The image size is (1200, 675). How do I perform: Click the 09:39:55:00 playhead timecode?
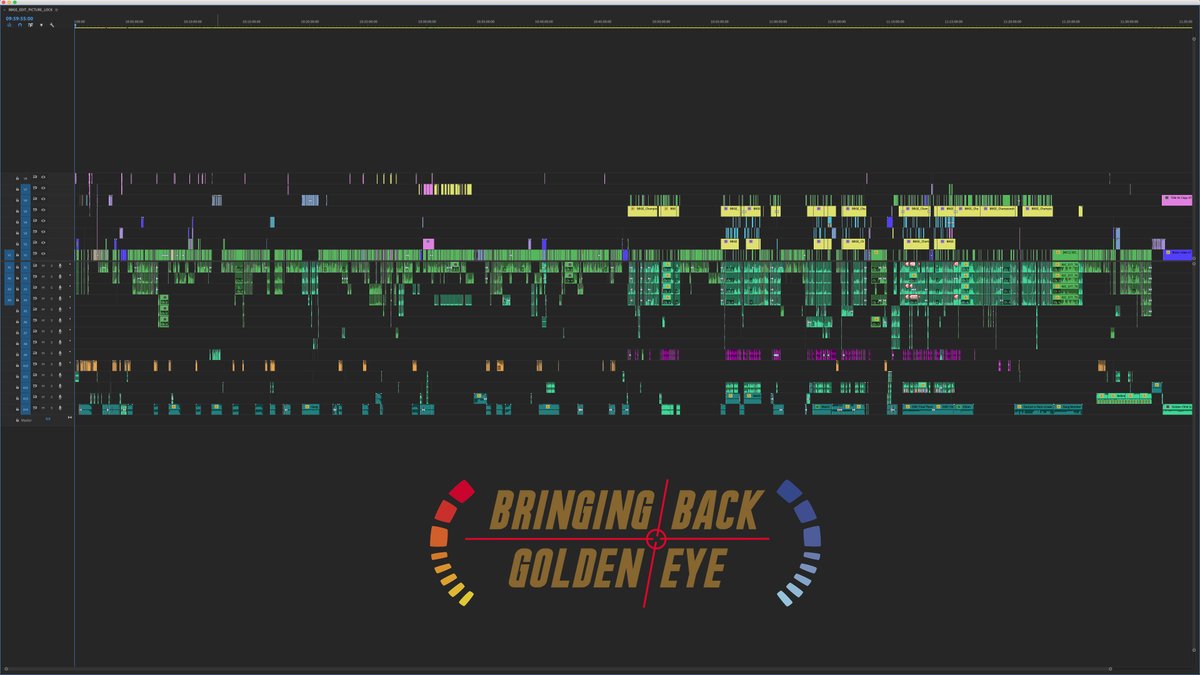(x=19, y=18)
